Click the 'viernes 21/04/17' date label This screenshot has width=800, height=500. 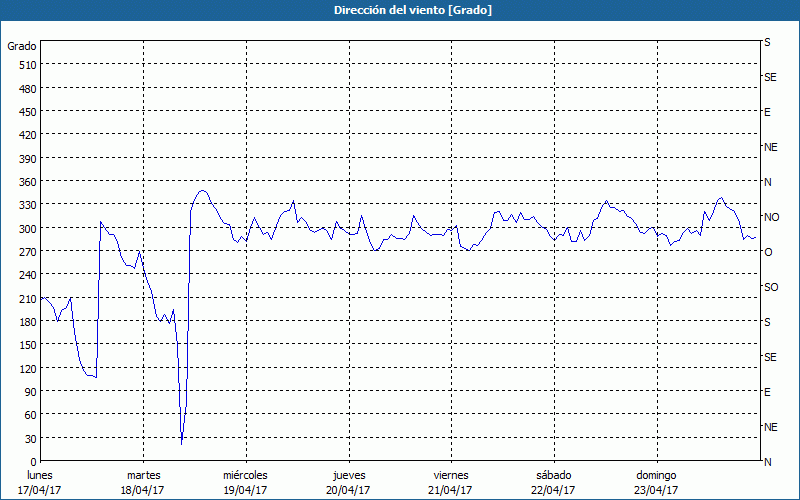[x=451, y=483]
